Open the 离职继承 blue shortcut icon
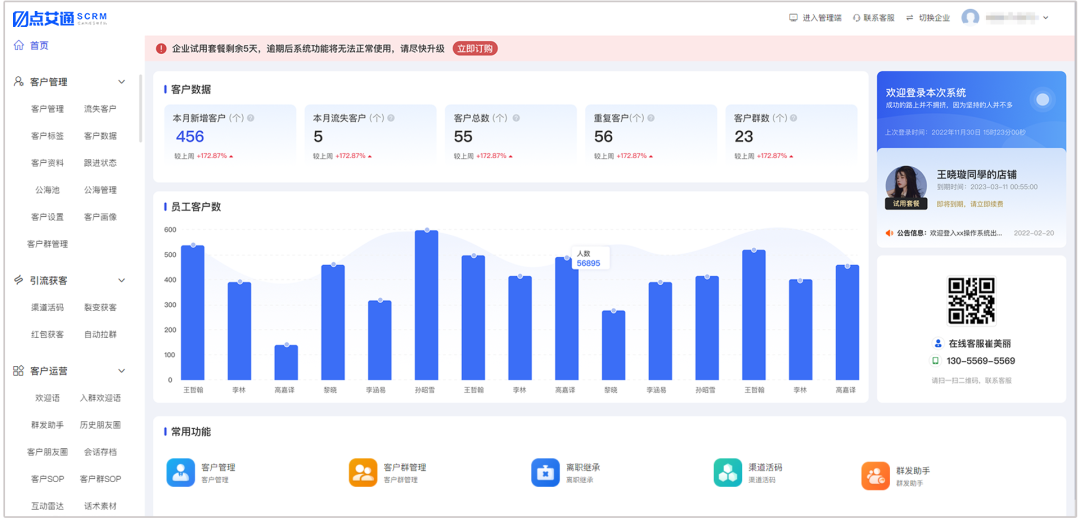Screen dimensions: 1080x519 click(546, 472)
